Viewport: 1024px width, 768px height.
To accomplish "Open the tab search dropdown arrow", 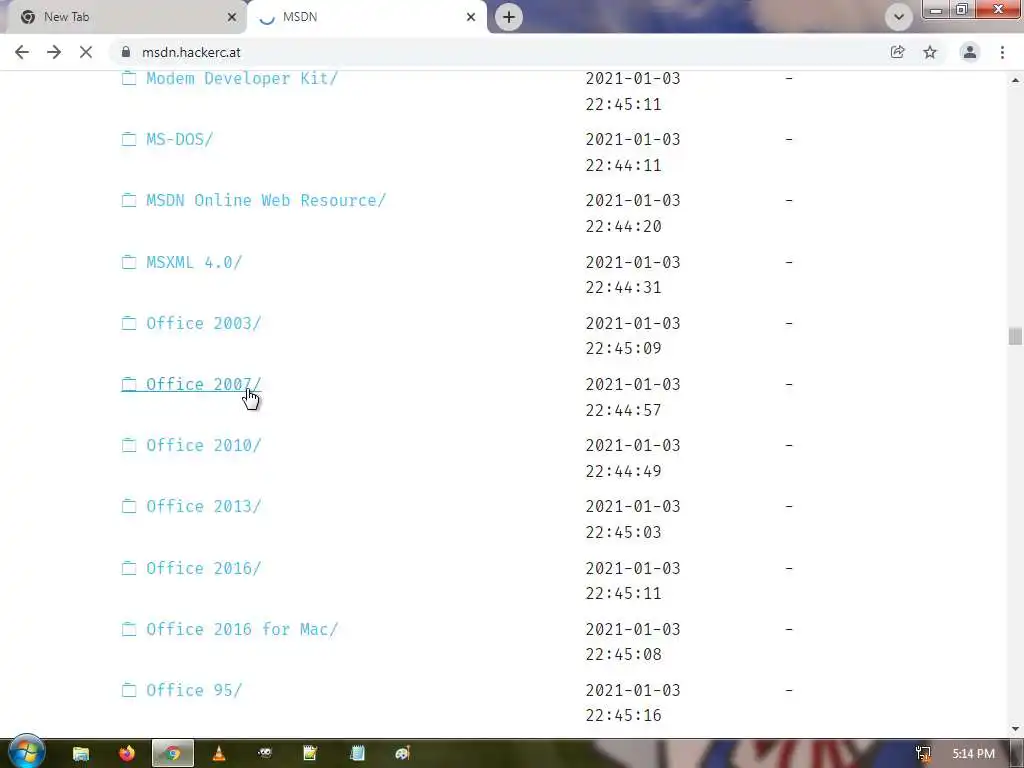I will click(899, 17).
